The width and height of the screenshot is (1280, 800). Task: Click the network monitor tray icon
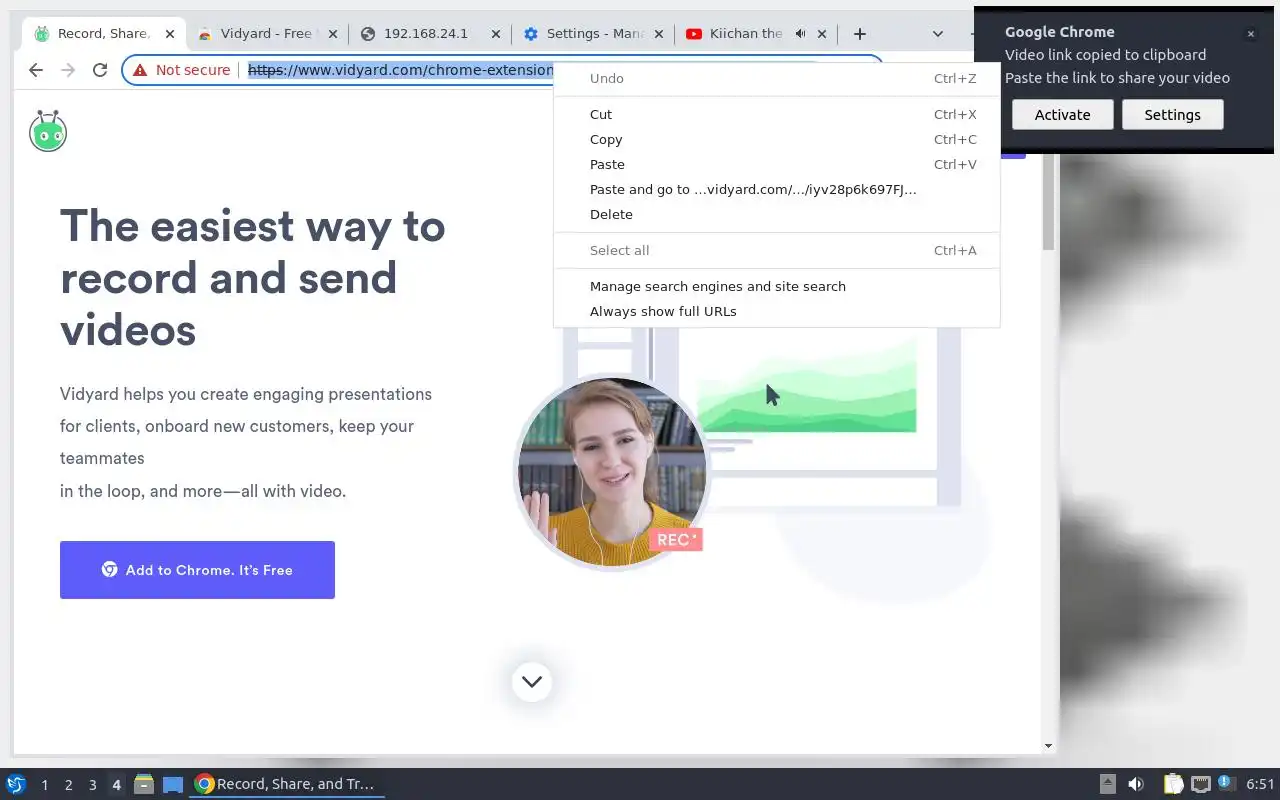coord(1201,784)
